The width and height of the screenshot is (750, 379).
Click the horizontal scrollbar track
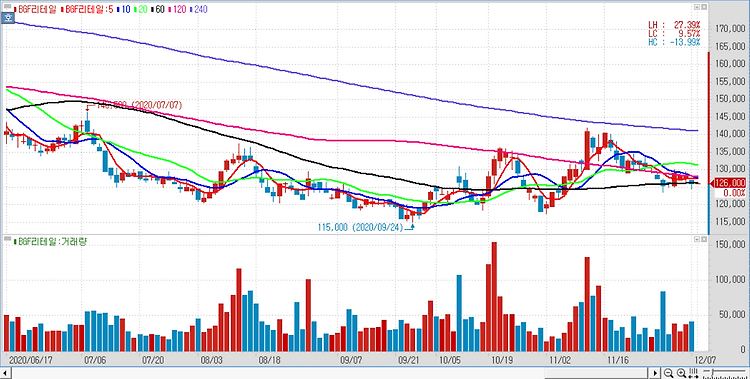pos(330,373)
